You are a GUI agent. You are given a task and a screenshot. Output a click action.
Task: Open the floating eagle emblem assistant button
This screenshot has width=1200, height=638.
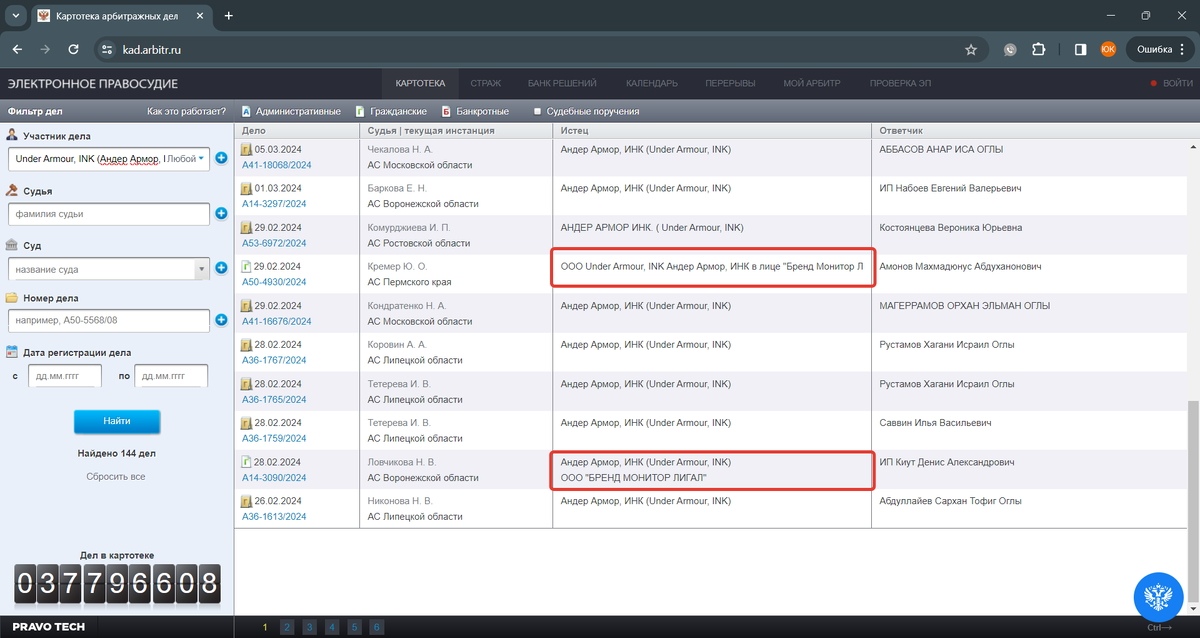pyautogui.click(x=1158, y=598)
